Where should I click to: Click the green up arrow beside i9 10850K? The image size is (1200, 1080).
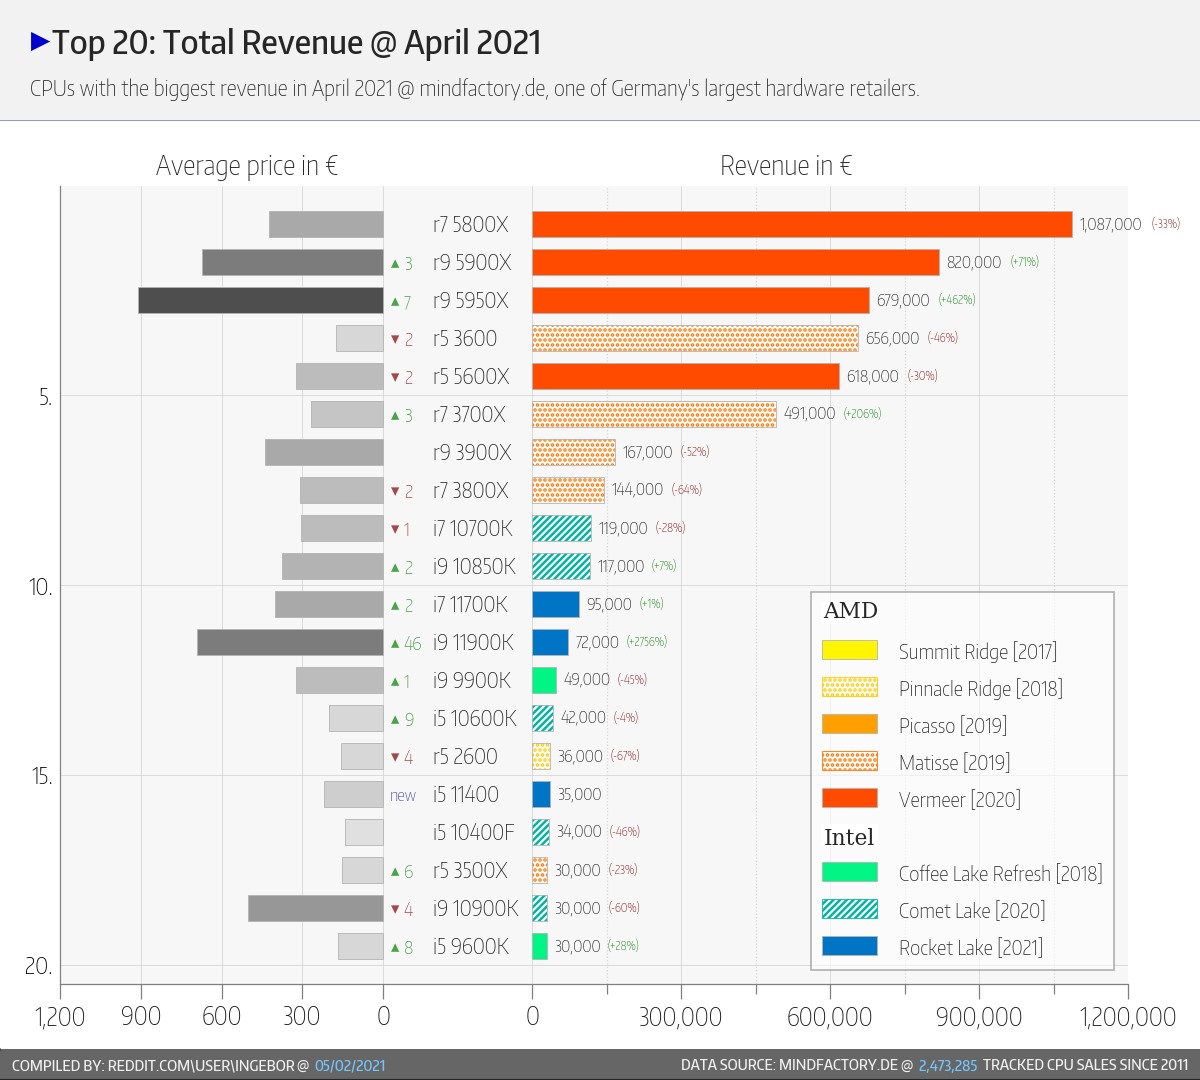tap(395, 568)
